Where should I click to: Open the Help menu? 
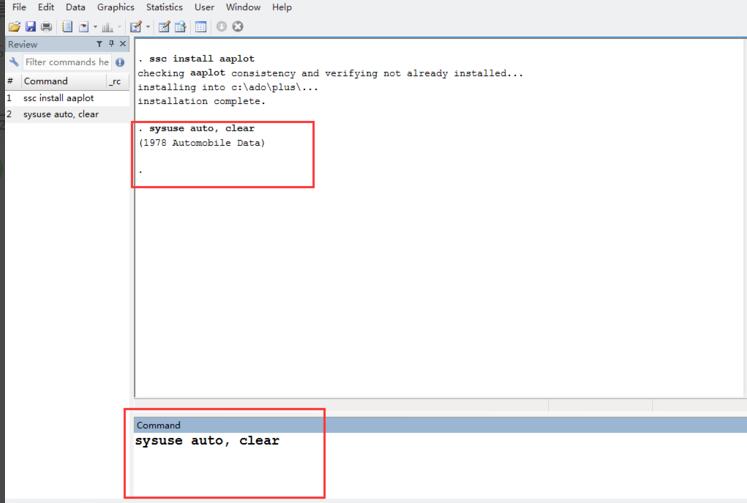click(282, 7)
